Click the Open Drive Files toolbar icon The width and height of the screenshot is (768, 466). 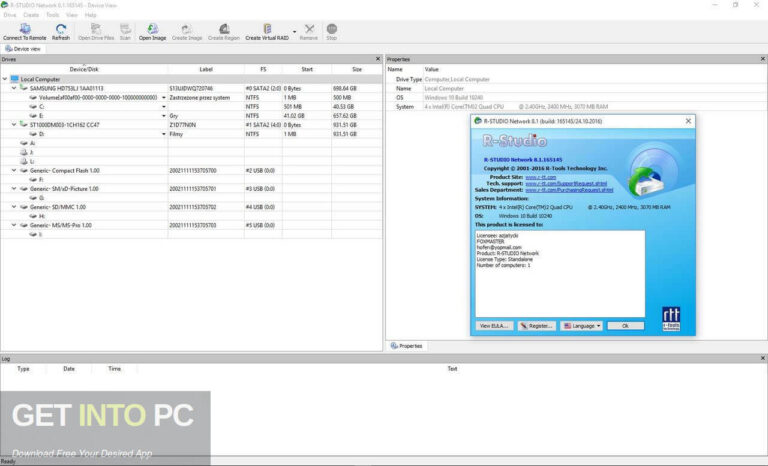96,29
